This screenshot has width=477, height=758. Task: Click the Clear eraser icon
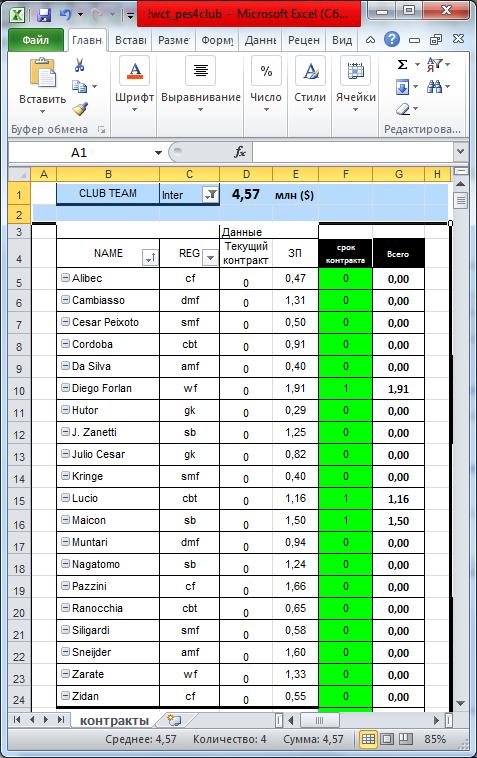click(403, 109)
